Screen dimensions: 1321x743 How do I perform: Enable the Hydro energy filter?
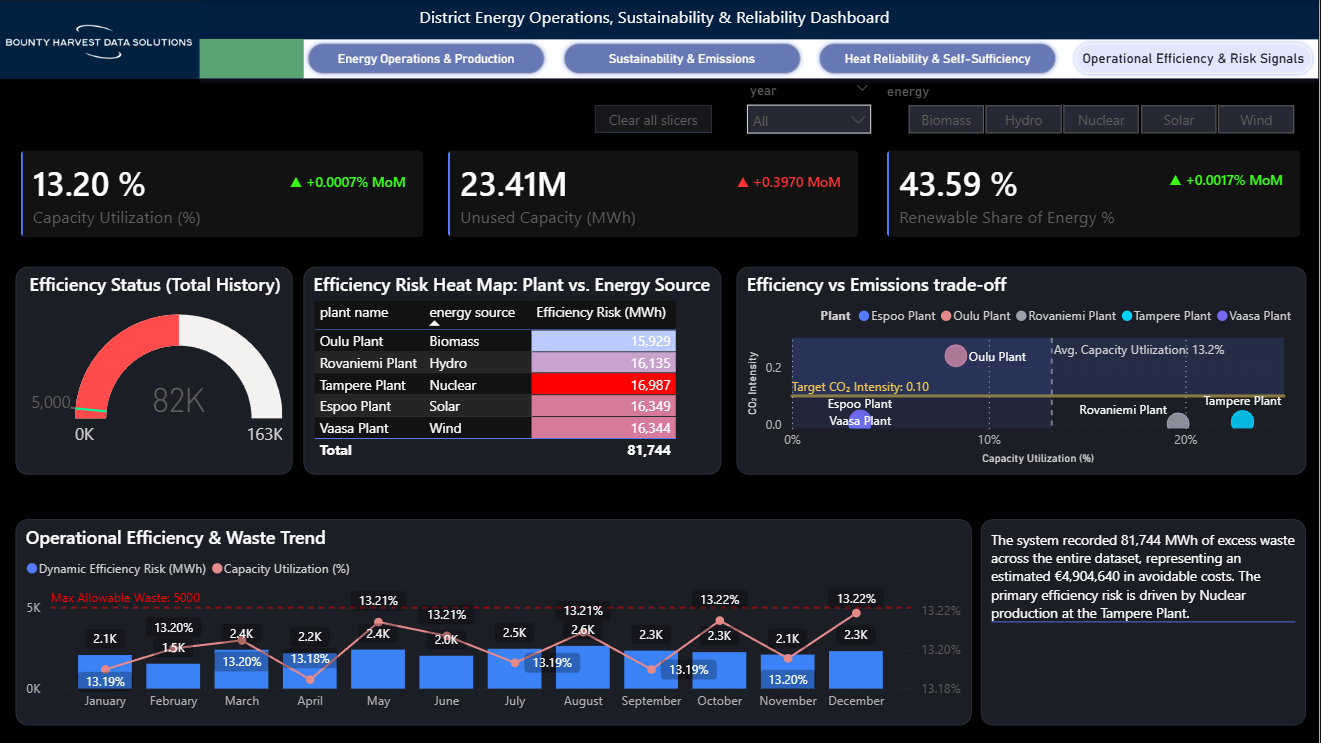[x=1023, y=119]
